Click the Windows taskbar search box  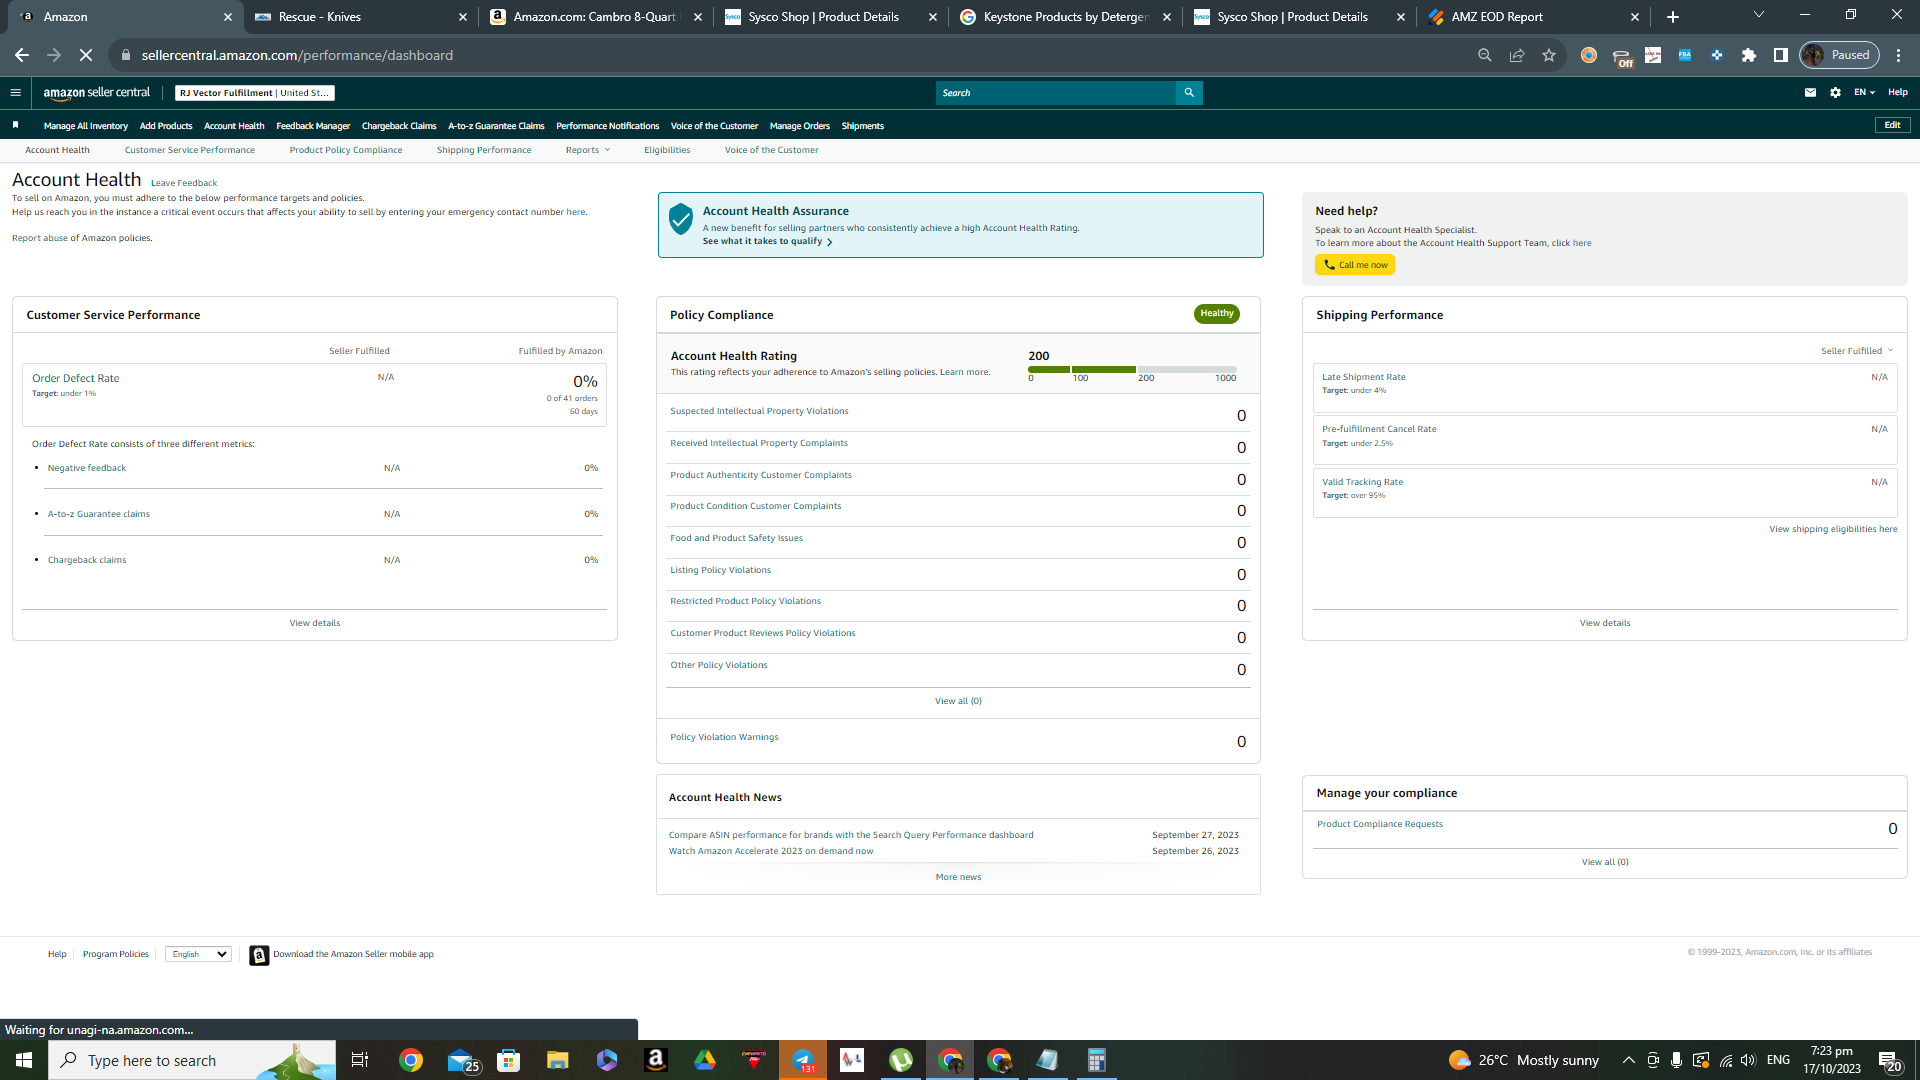(x=192, y=1060)
